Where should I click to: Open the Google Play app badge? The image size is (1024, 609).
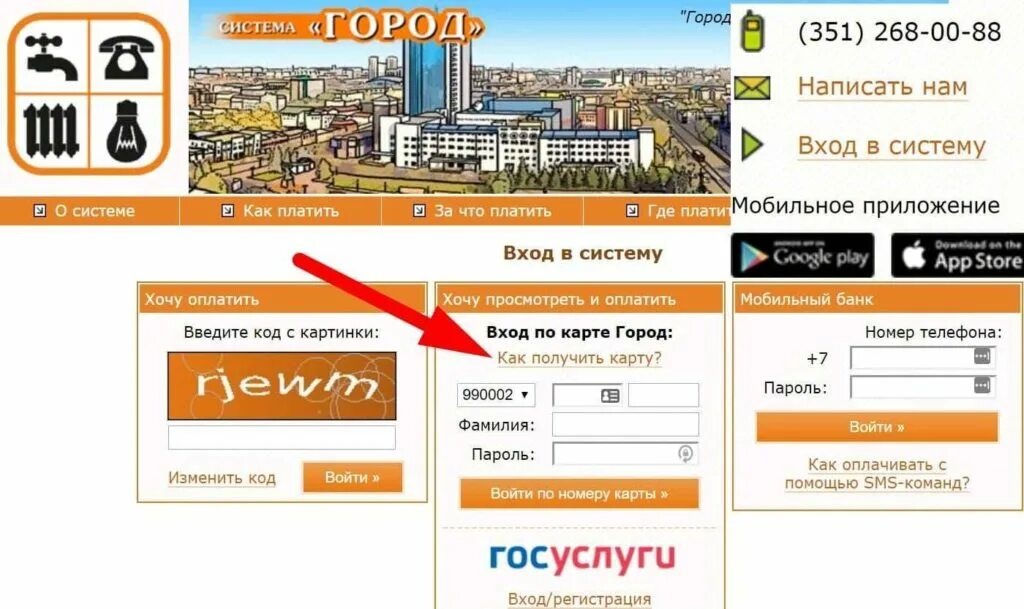[x=803, y=255]
